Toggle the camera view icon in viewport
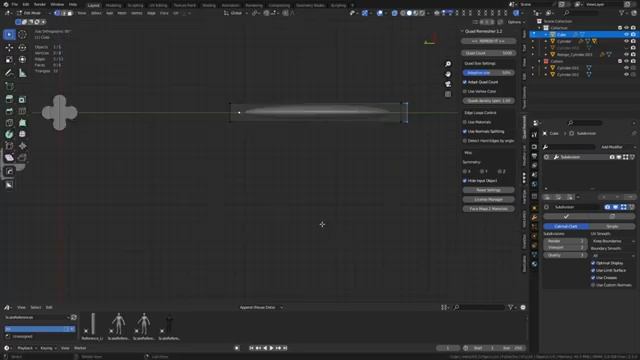Image resolution: width=640 pixels, height=360 pixels. click(x=448, y=84)
